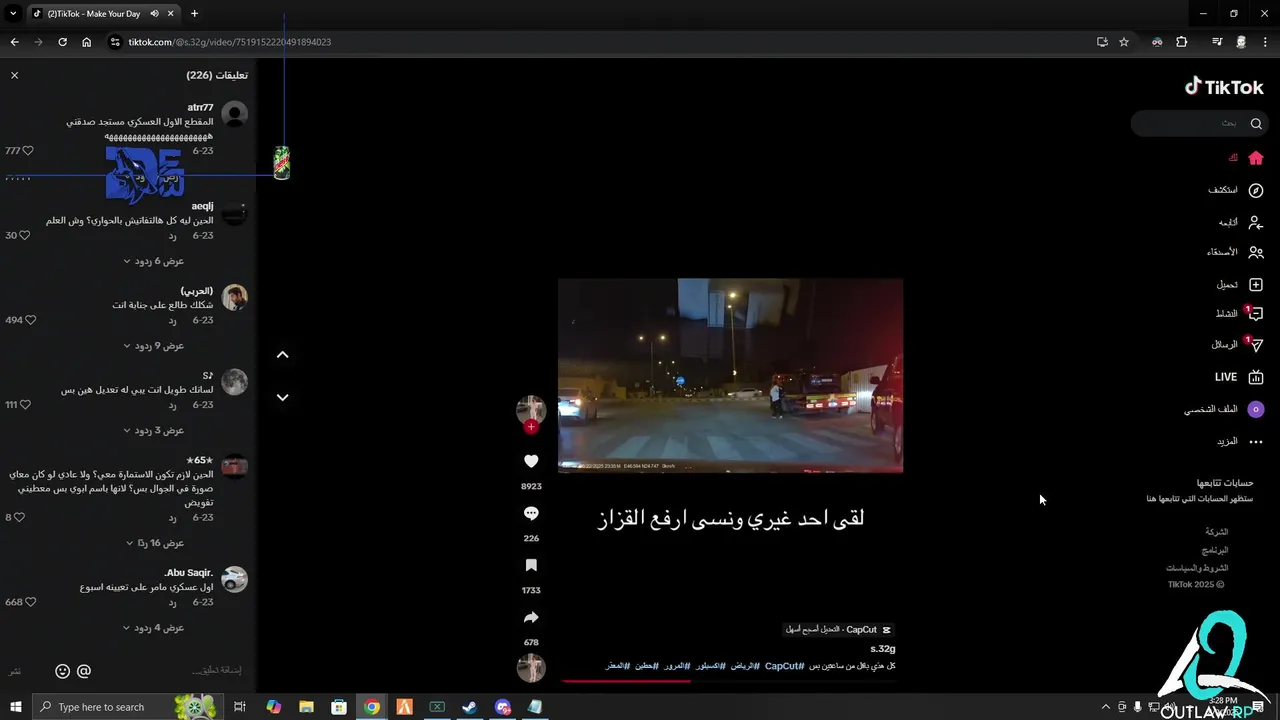The height and width of the screenshot is (720, 1280).
Task: Open the tab search dropdown
Action: pyautogui.click(x=13, y=14)
